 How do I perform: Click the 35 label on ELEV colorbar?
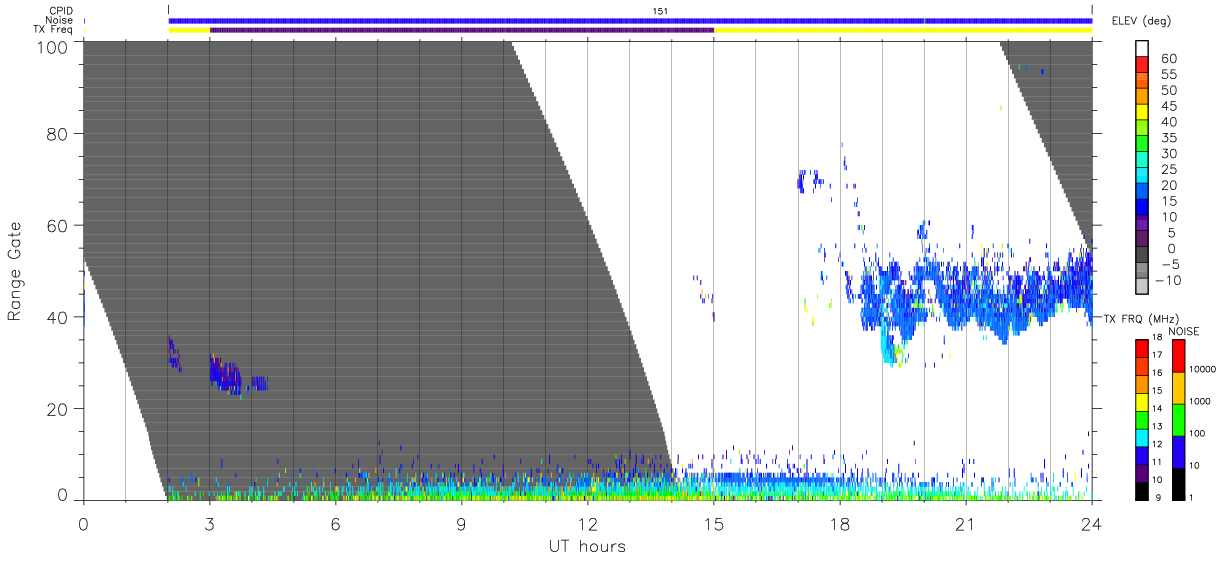(1168, 137)
